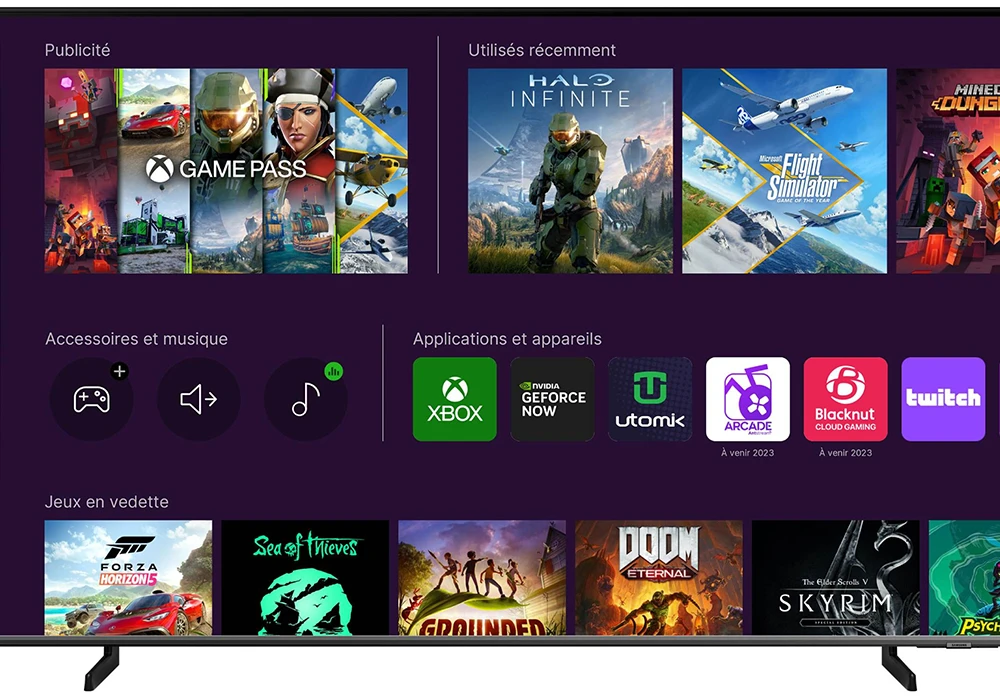Select the Arcade app tile
The width and height of the screenshot is (1000, 700).
point(747,399)
